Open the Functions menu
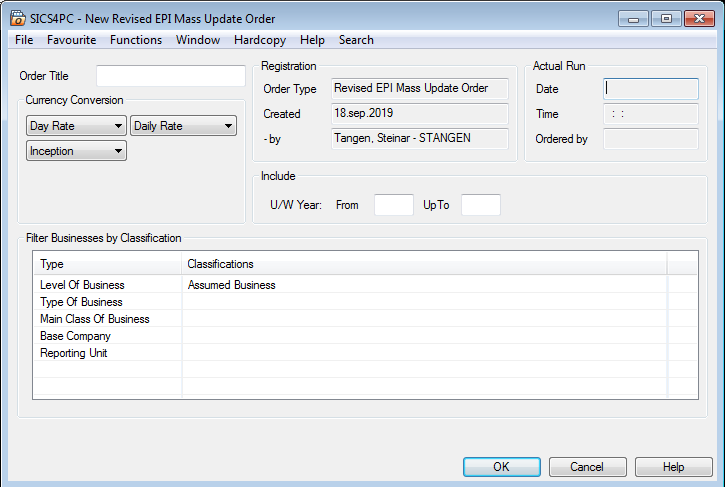The width and height of the screenshot is (725, 487). pos(136,40)
